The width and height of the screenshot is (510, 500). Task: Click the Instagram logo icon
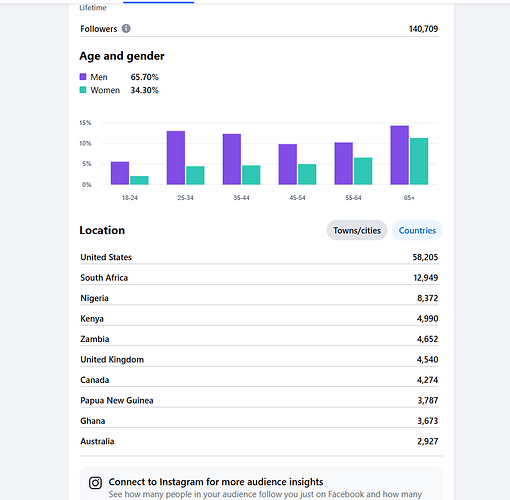95,483
